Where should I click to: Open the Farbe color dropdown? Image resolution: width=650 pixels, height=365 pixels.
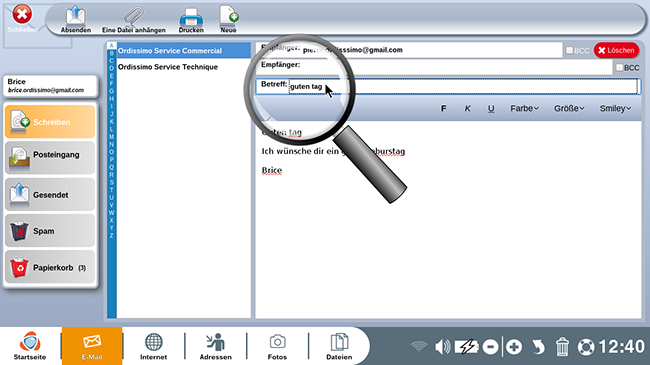coord(524,108)
